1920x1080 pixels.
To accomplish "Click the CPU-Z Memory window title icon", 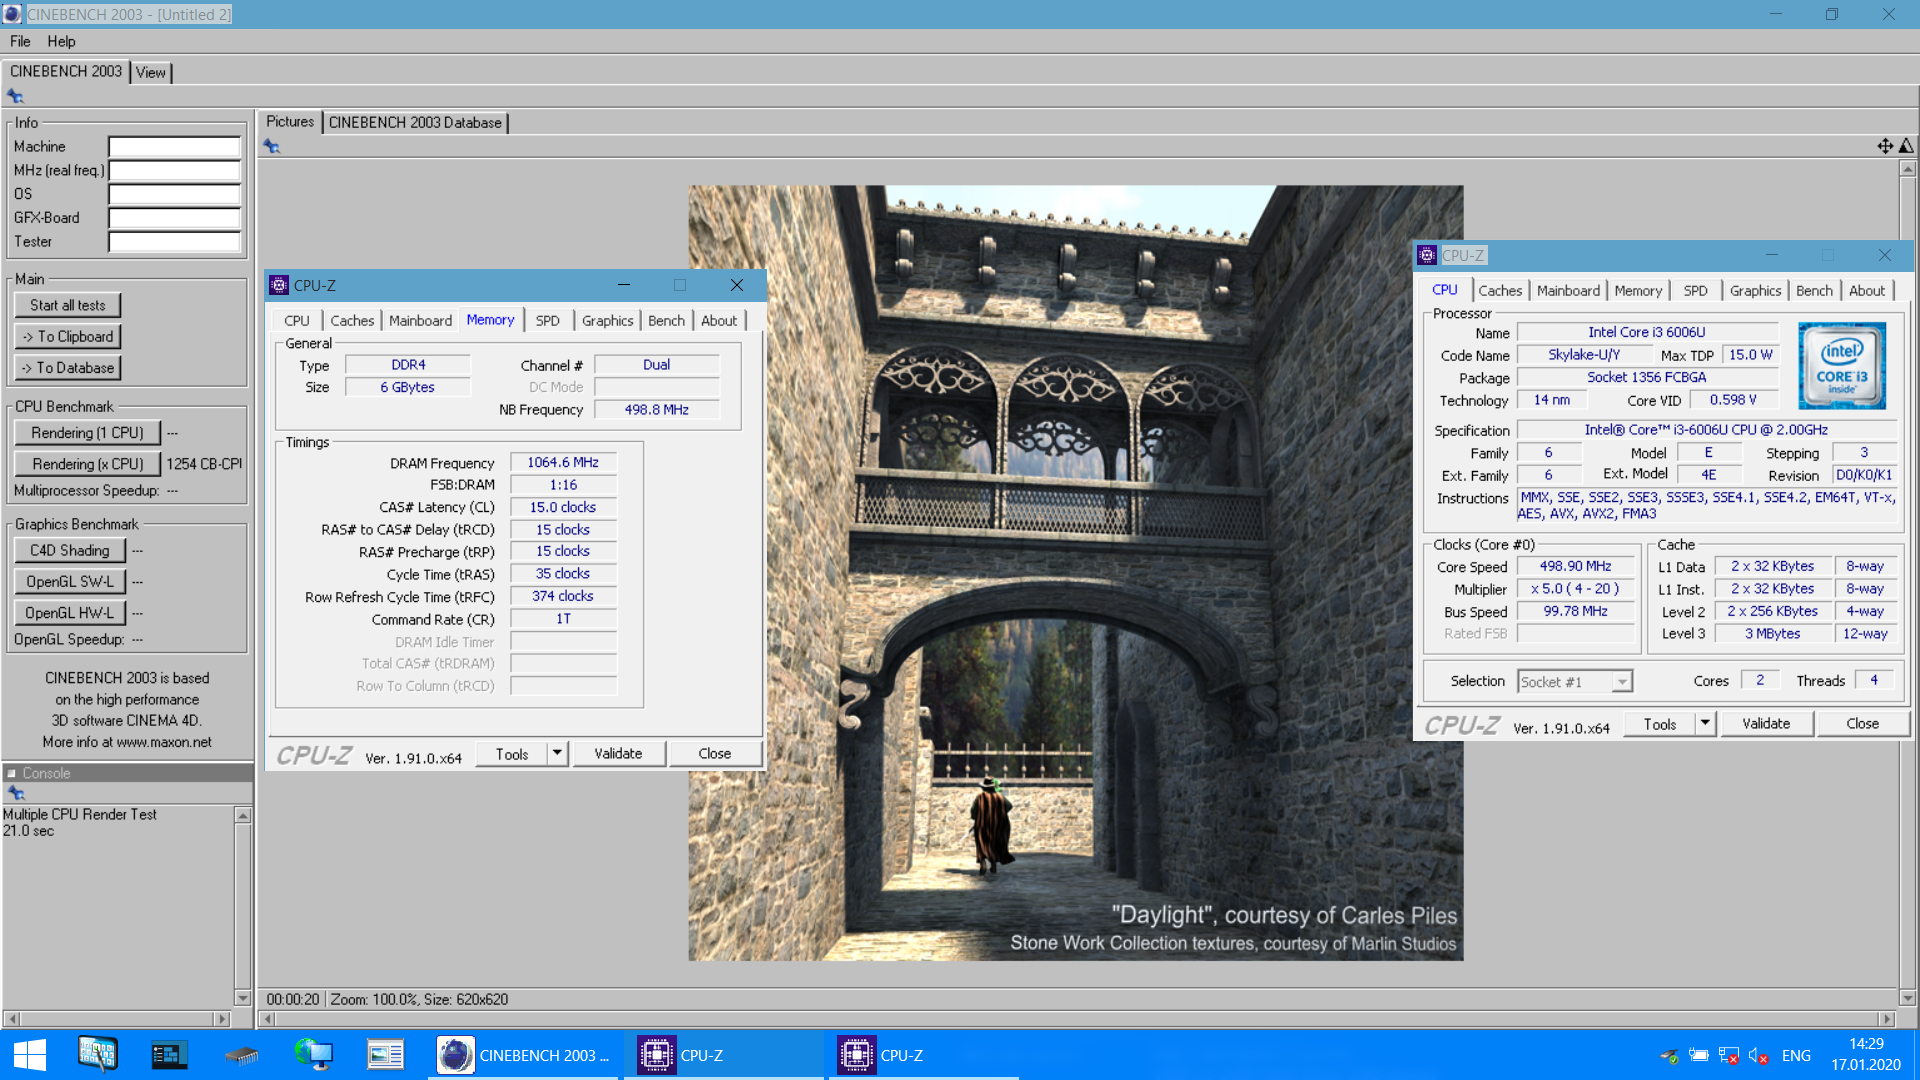I will (279, 285).
